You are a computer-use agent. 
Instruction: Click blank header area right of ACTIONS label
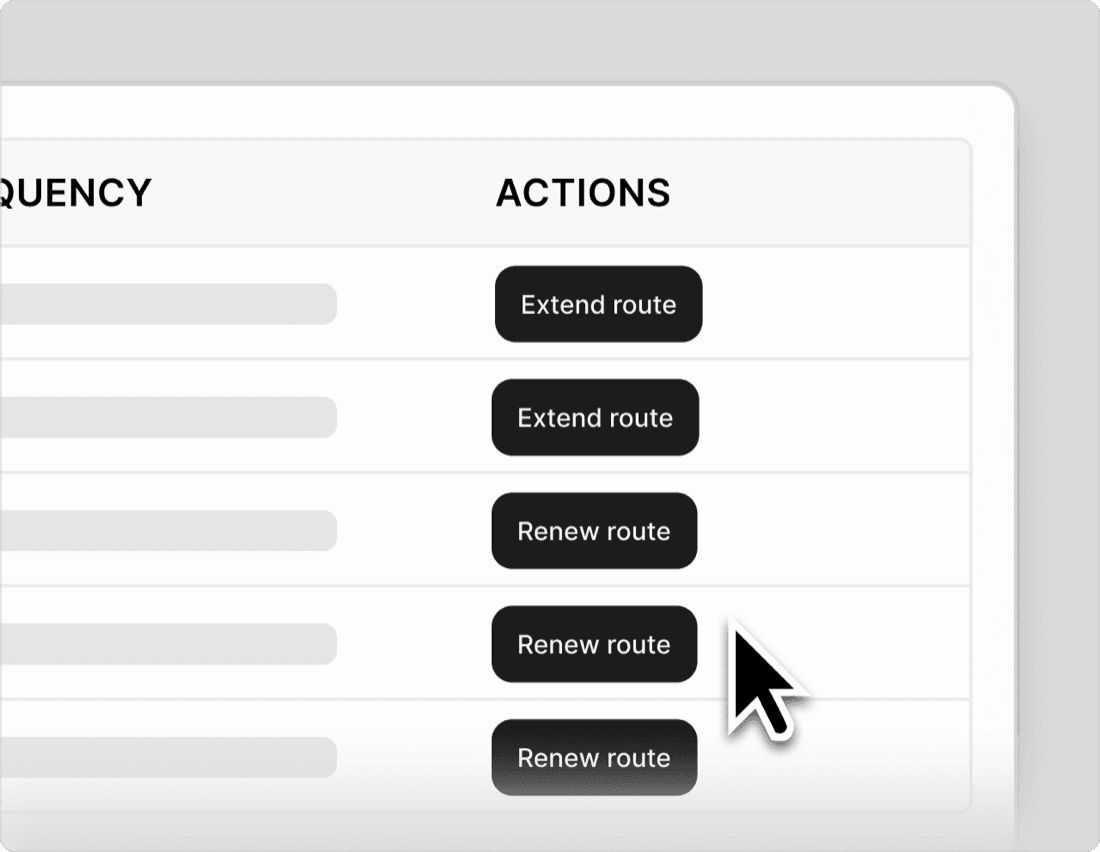[x=820, y=193]
